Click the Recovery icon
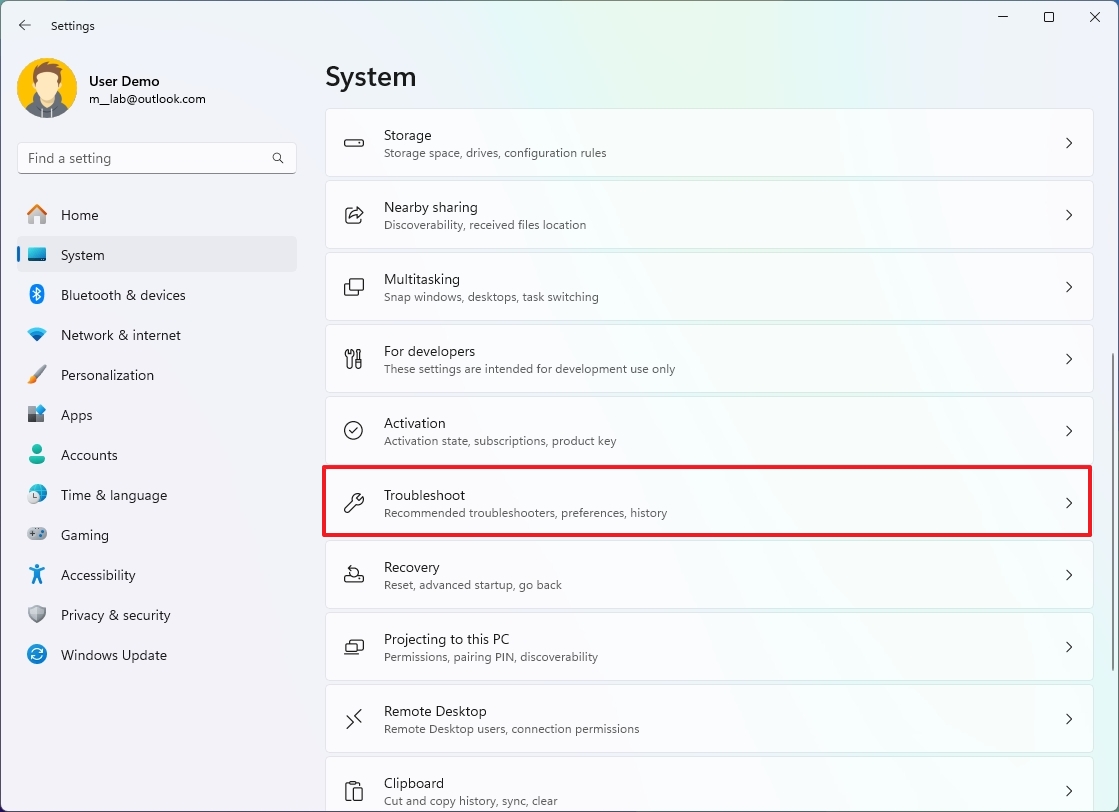1119x812 pixels. (354, 575)
